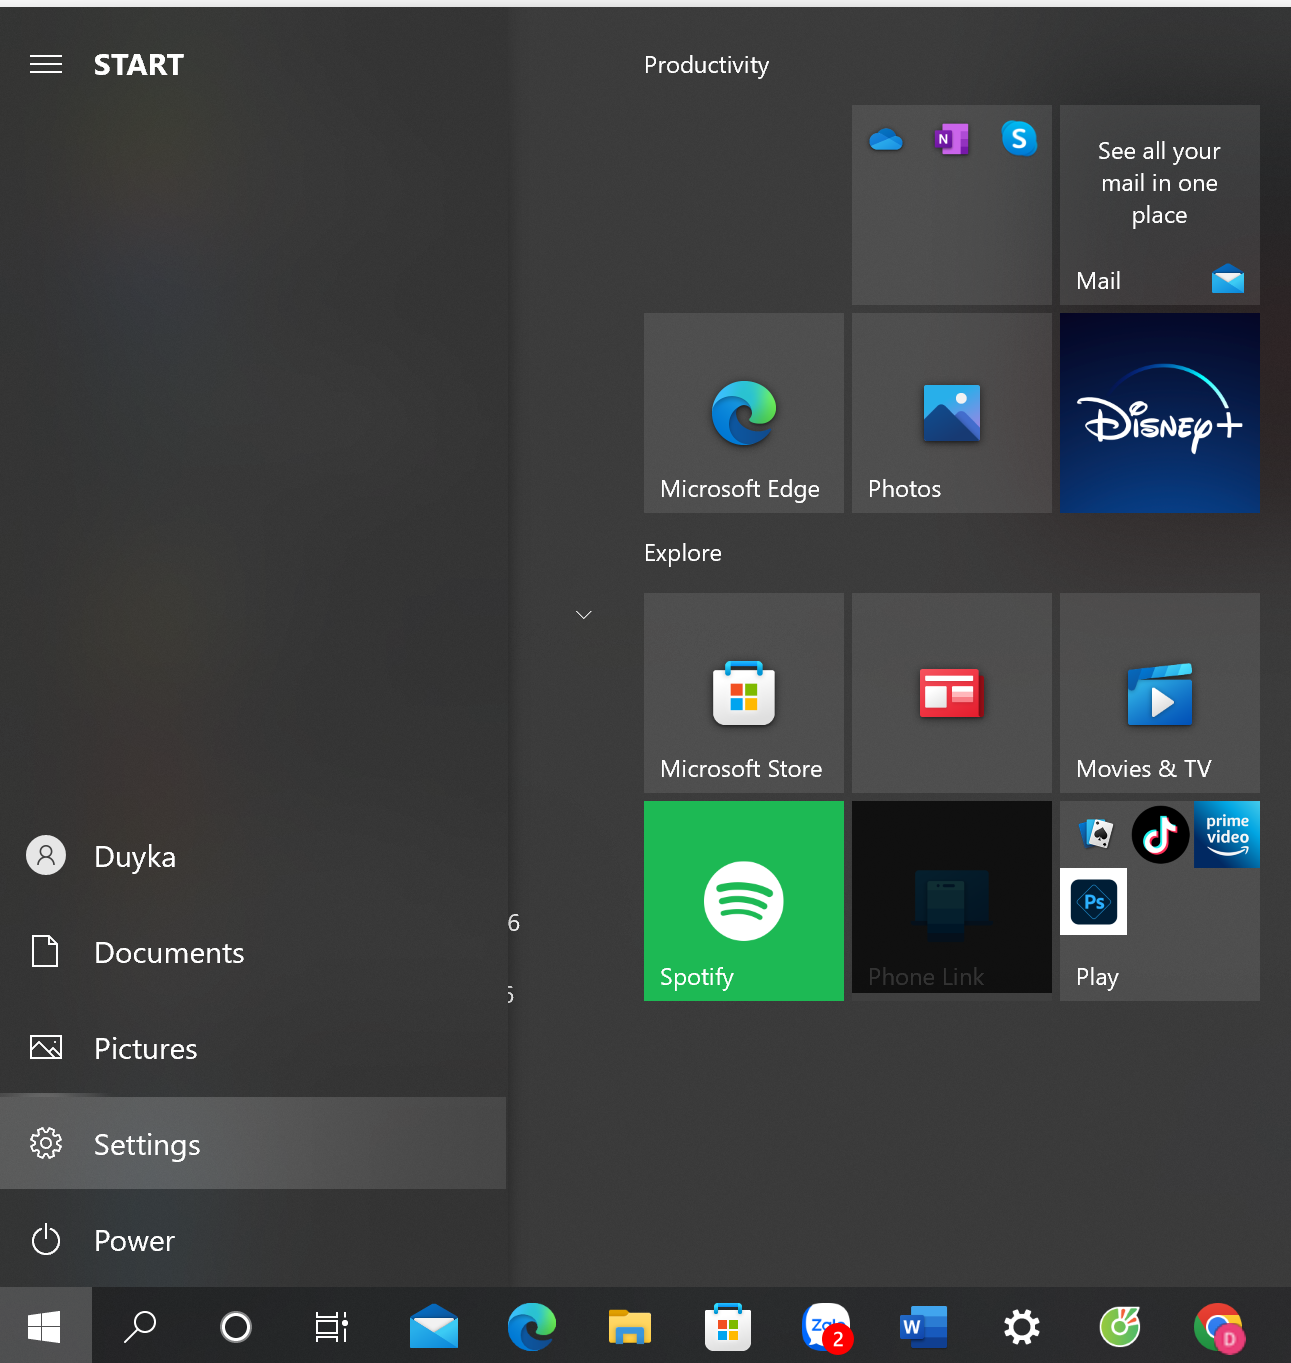Open the Photos tile
Viewport: 1291px width, 1363px height.
click(x=952, y=413)
